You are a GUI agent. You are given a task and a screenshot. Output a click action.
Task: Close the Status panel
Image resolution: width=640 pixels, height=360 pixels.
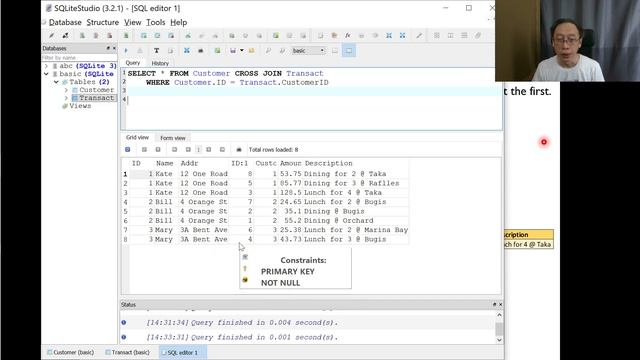pos(500,304)
